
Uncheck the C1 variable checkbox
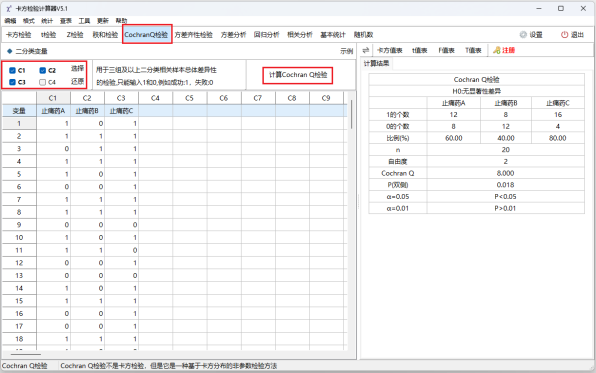(12, 70)
